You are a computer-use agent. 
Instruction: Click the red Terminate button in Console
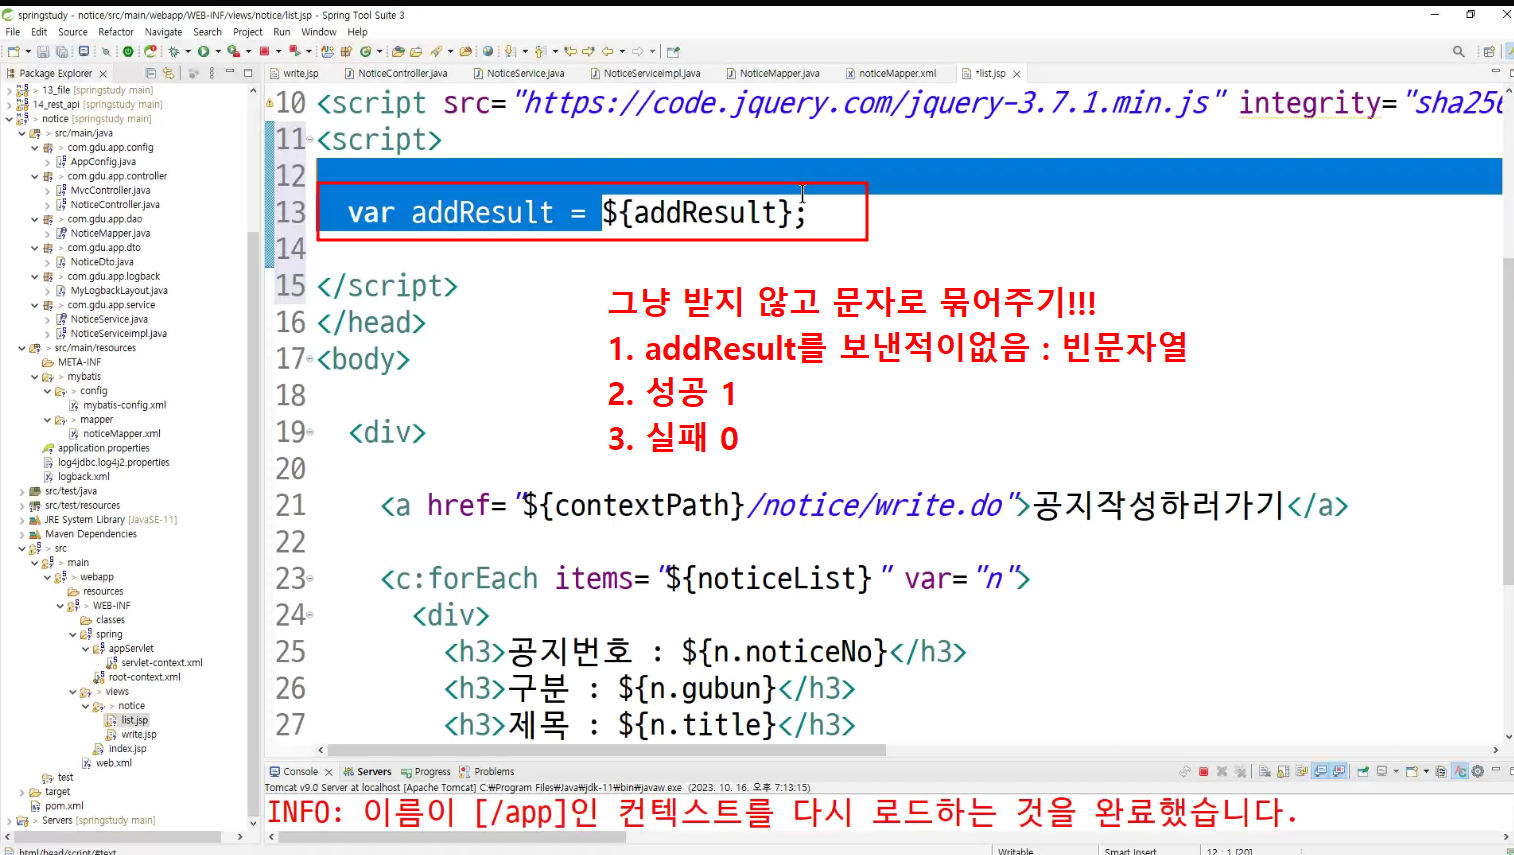[1204, 772]
